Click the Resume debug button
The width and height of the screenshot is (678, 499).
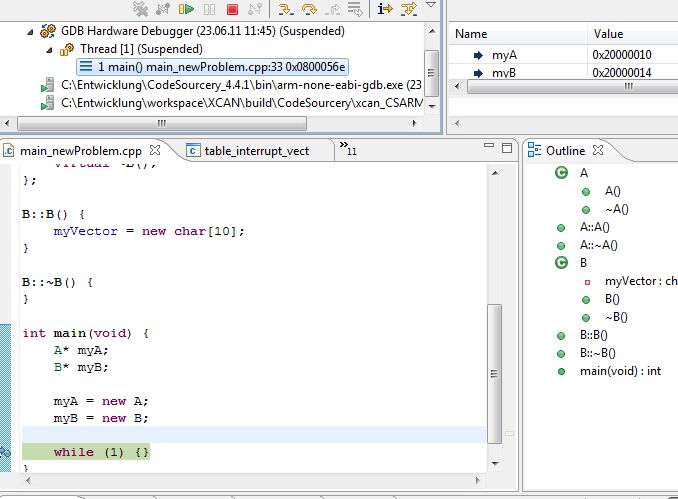[x=186, y=9]
